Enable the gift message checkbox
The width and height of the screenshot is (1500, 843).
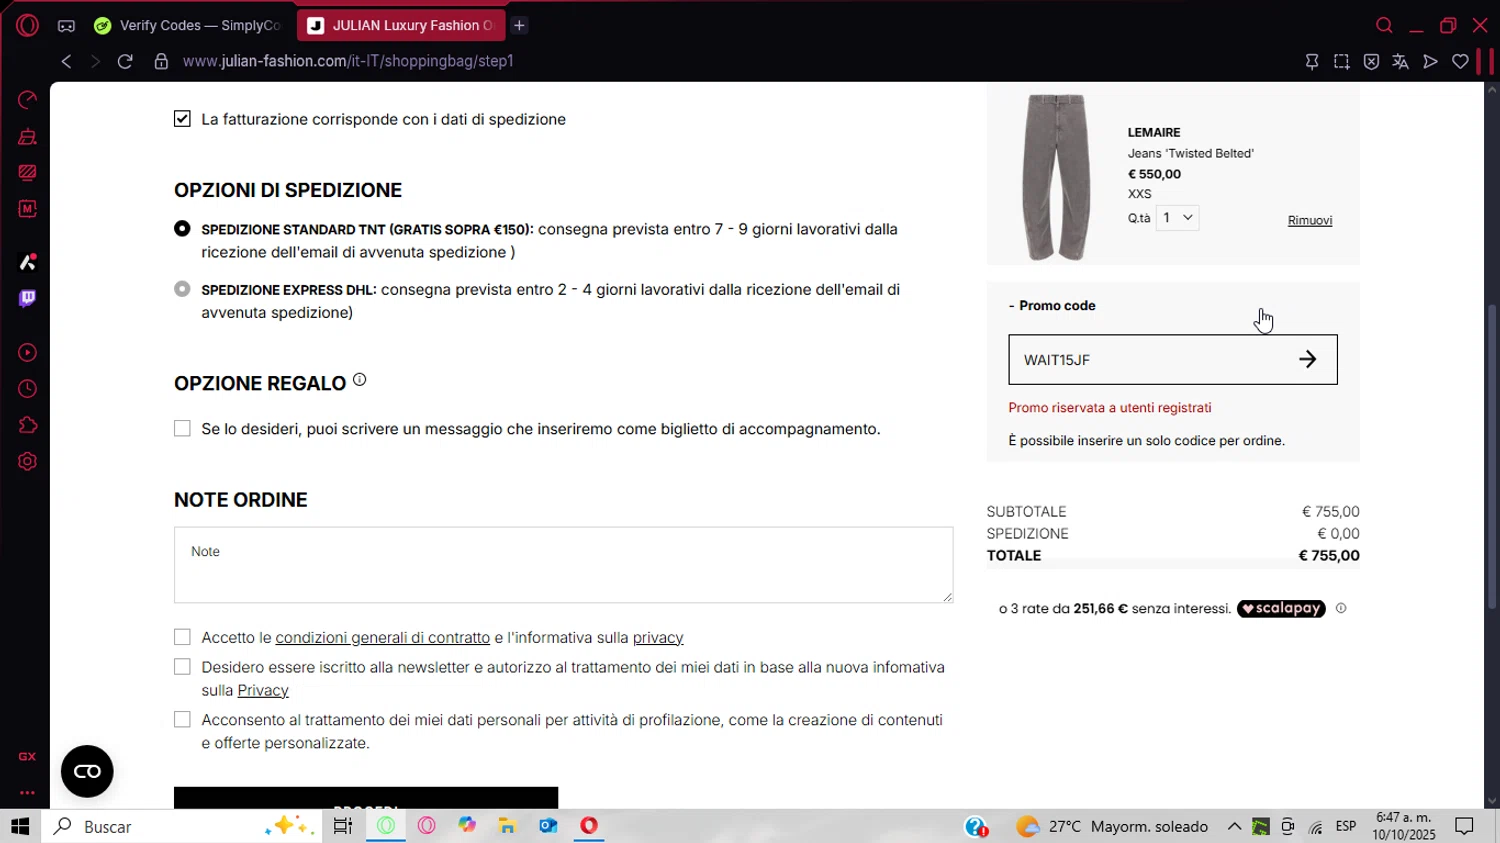[x=182, y=429]
